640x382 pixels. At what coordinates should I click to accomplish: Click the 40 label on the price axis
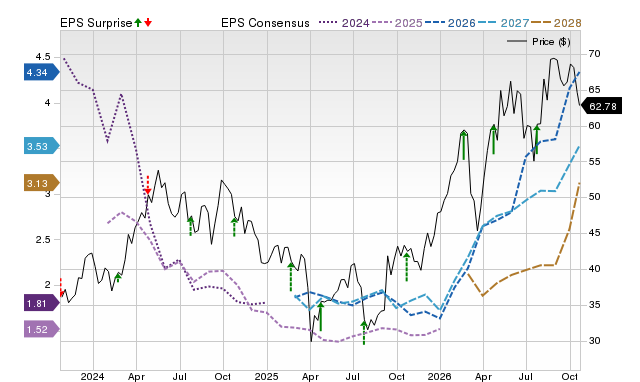(x=594, y=269)
